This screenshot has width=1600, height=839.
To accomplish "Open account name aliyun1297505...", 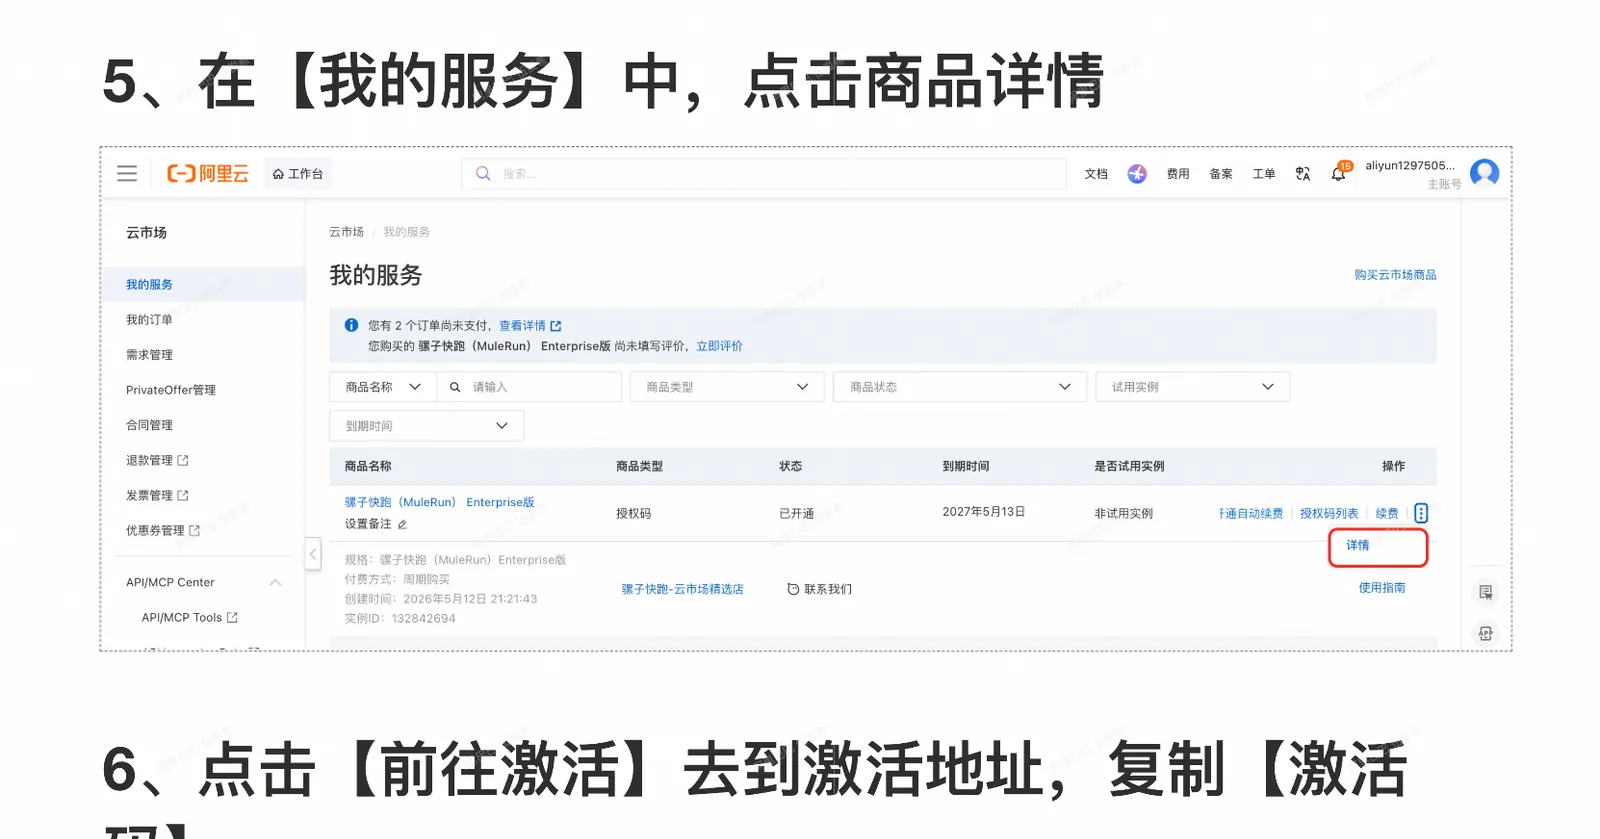I will point(1410,166).
